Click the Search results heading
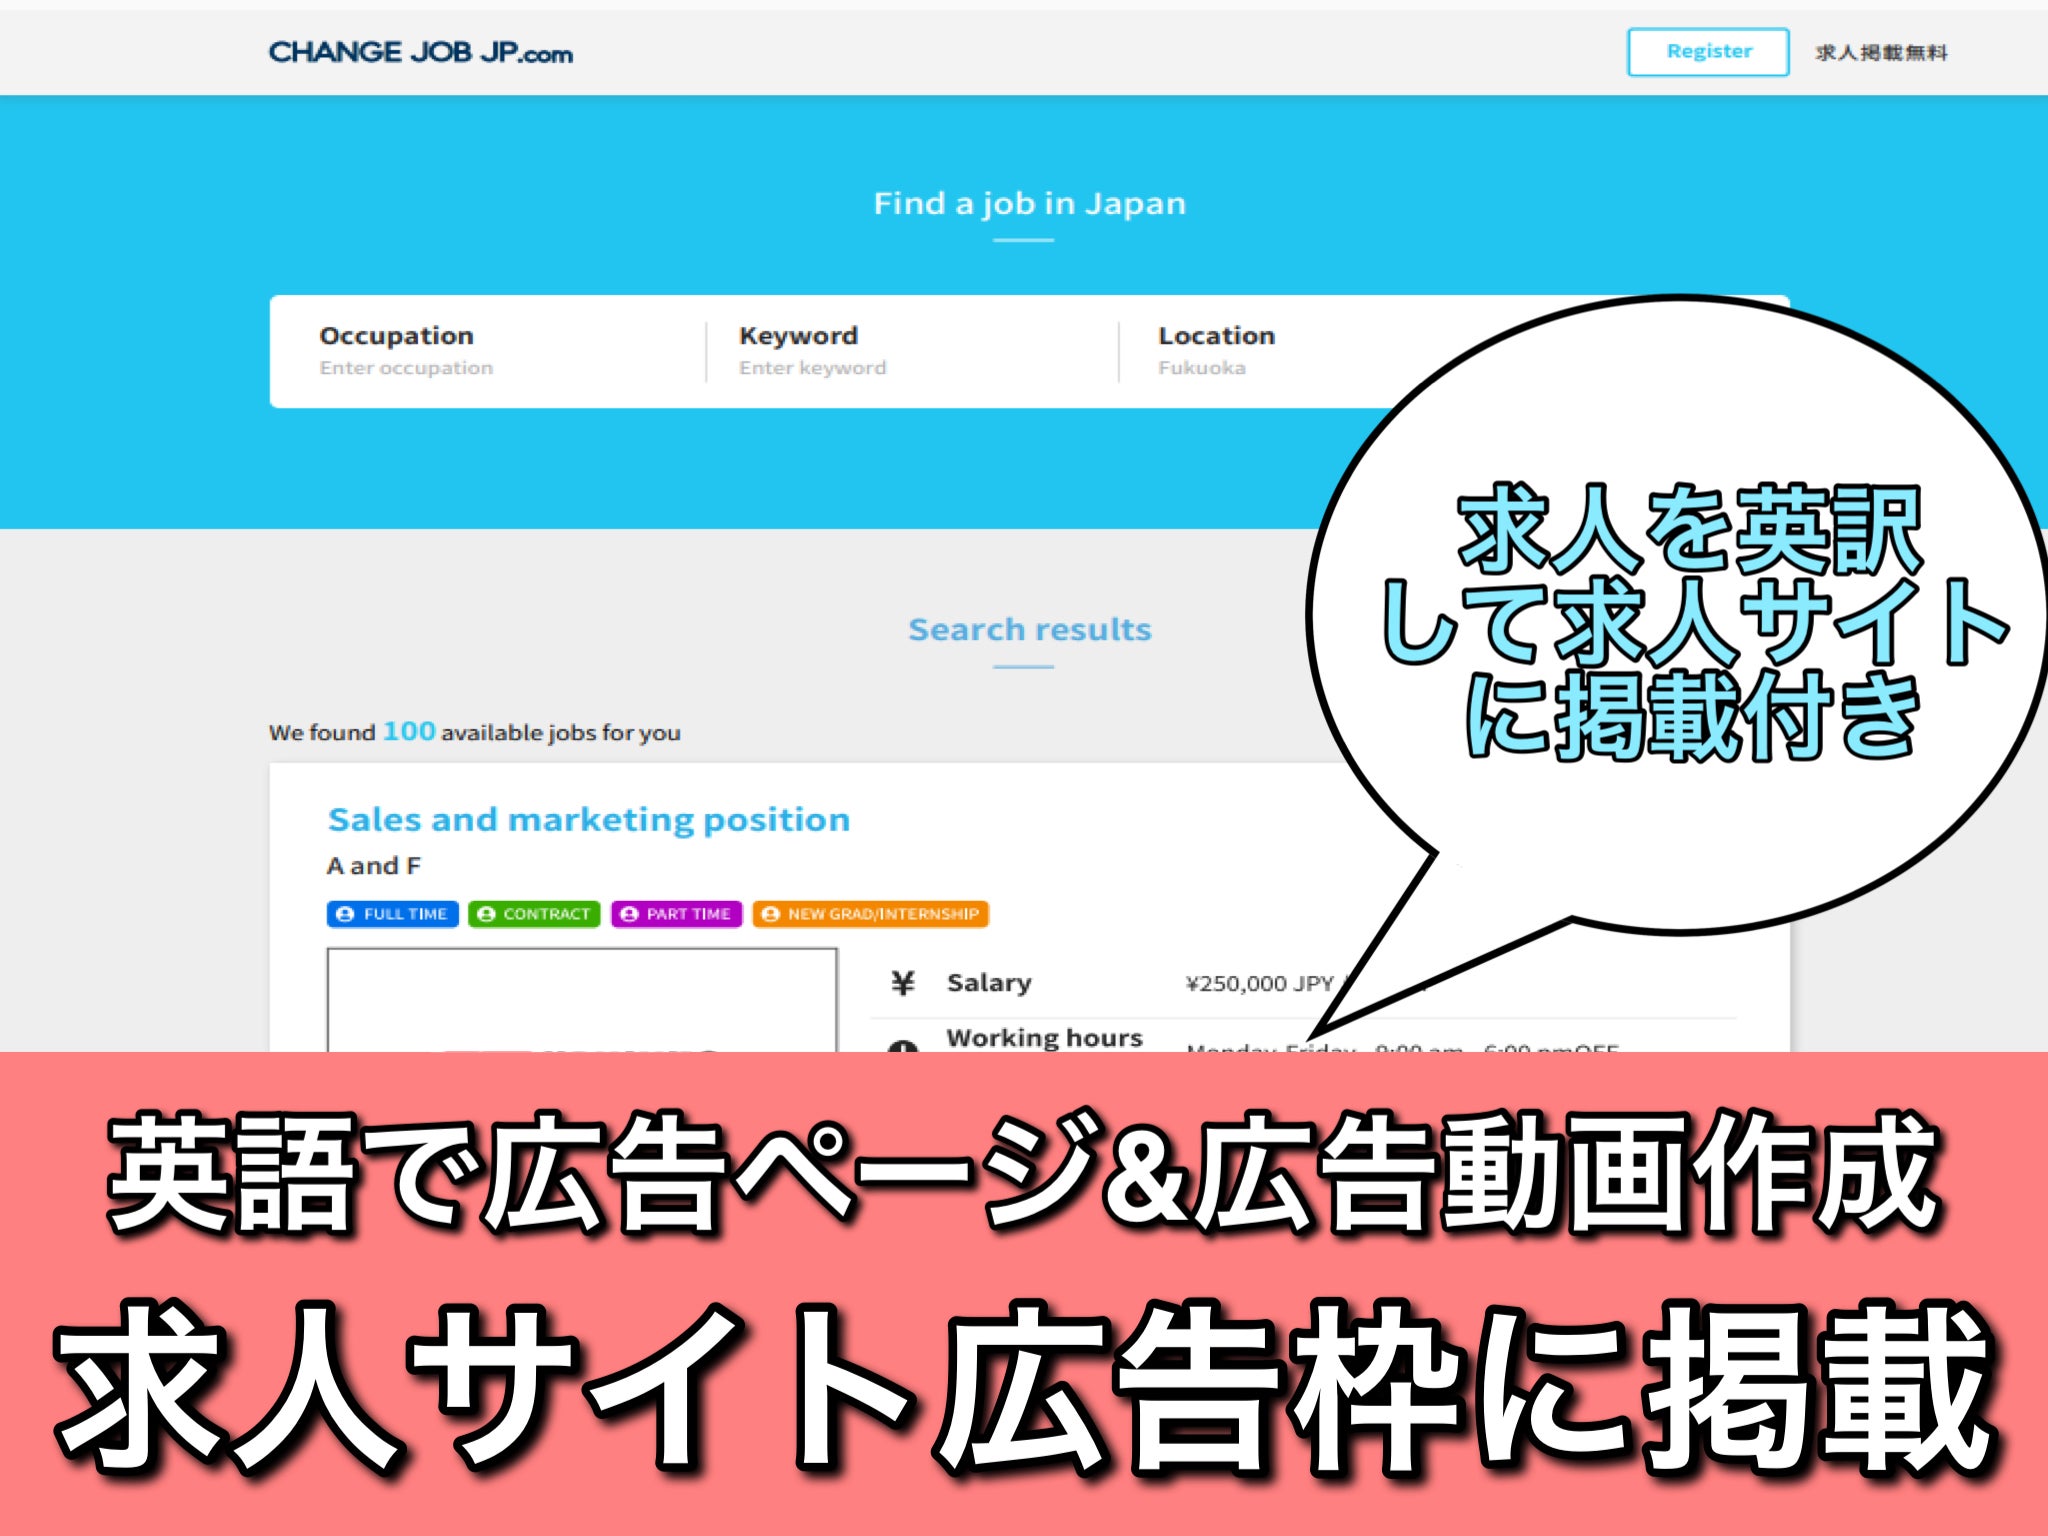2048x1536 pixels. [x=1029, y=630]
